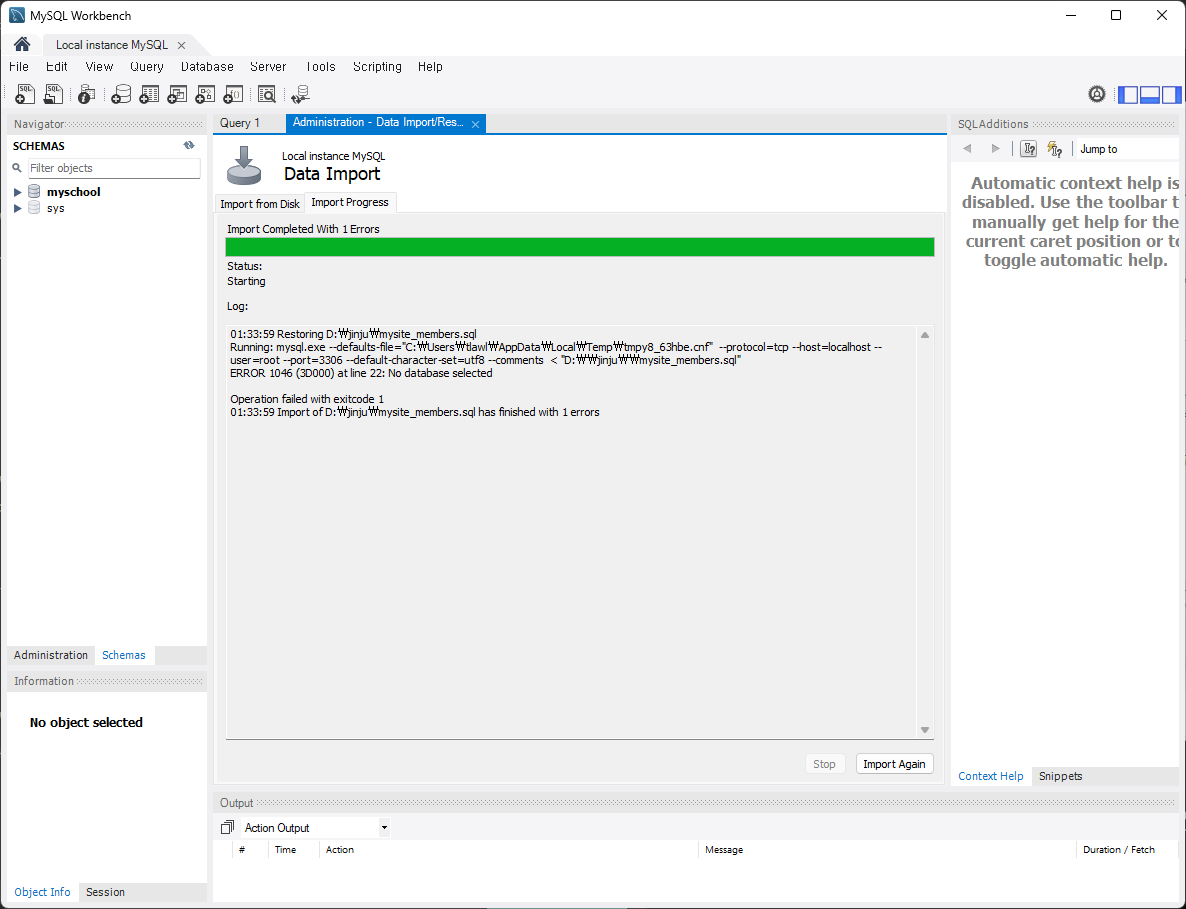1186x909 pixels.
Task: Select the Local instance MySQL connection tab
Action: click(x=112, y=45)
